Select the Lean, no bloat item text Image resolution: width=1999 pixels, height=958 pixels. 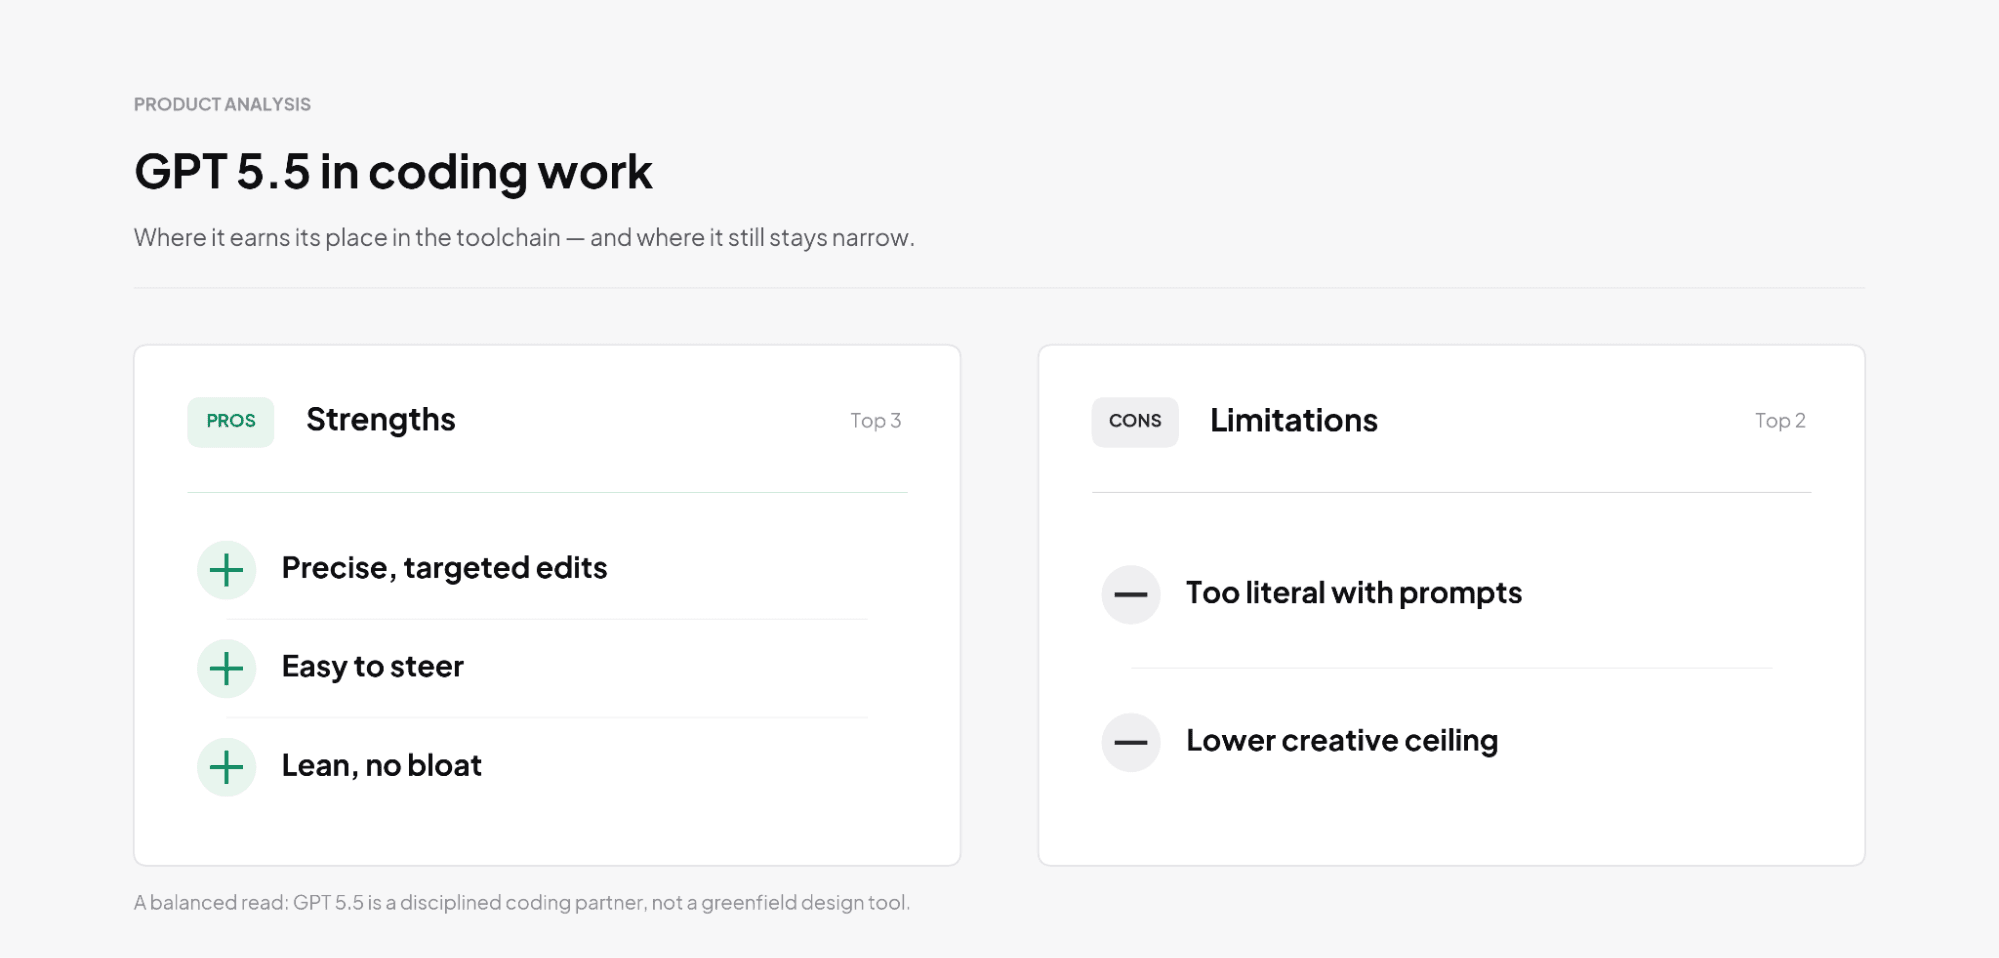pyautogui.click(x=382, y=766)
